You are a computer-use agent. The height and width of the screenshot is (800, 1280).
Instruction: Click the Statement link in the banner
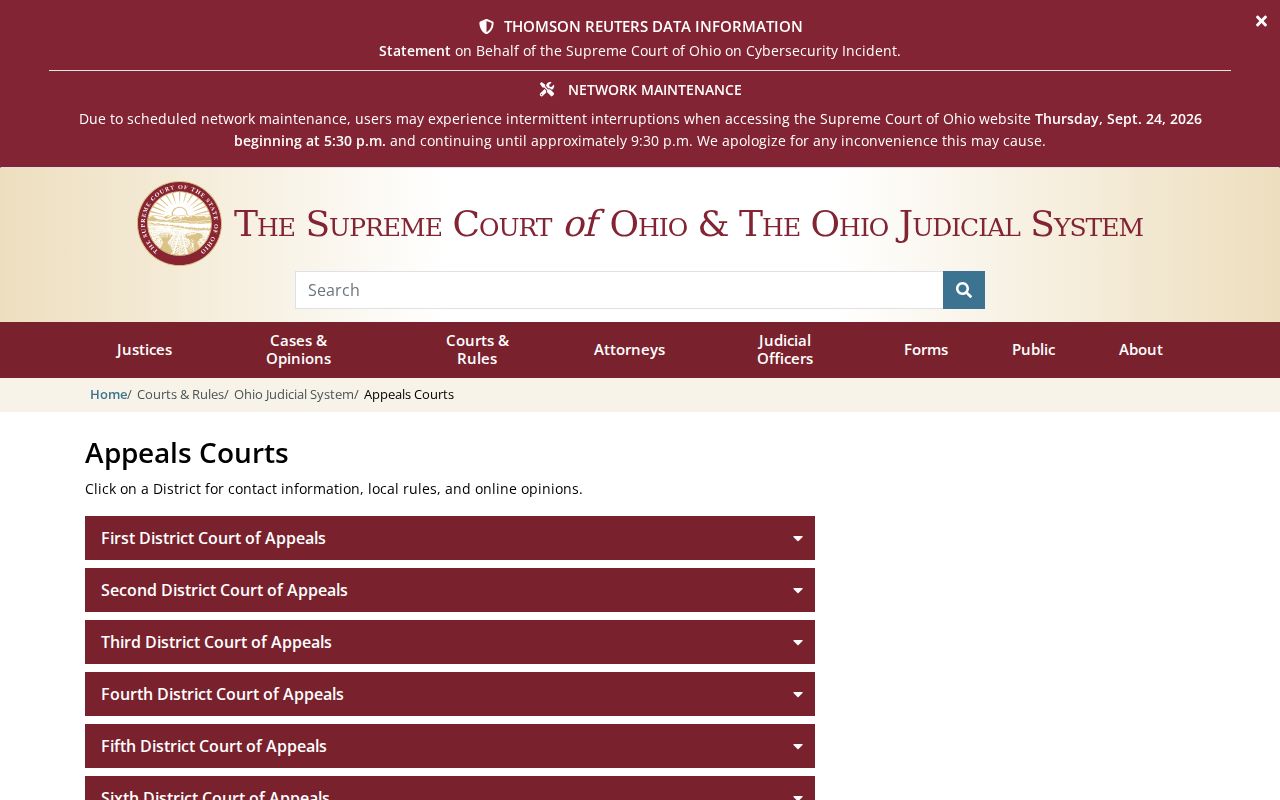click(x=414, y=51)
